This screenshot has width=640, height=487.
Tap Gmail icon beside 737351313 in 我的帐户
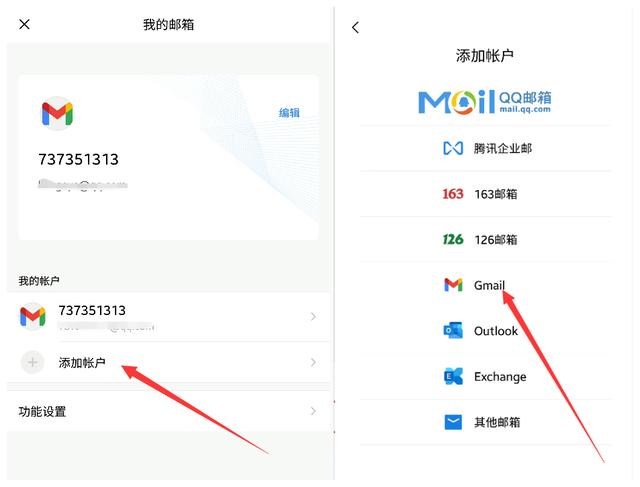click(33, 317)
